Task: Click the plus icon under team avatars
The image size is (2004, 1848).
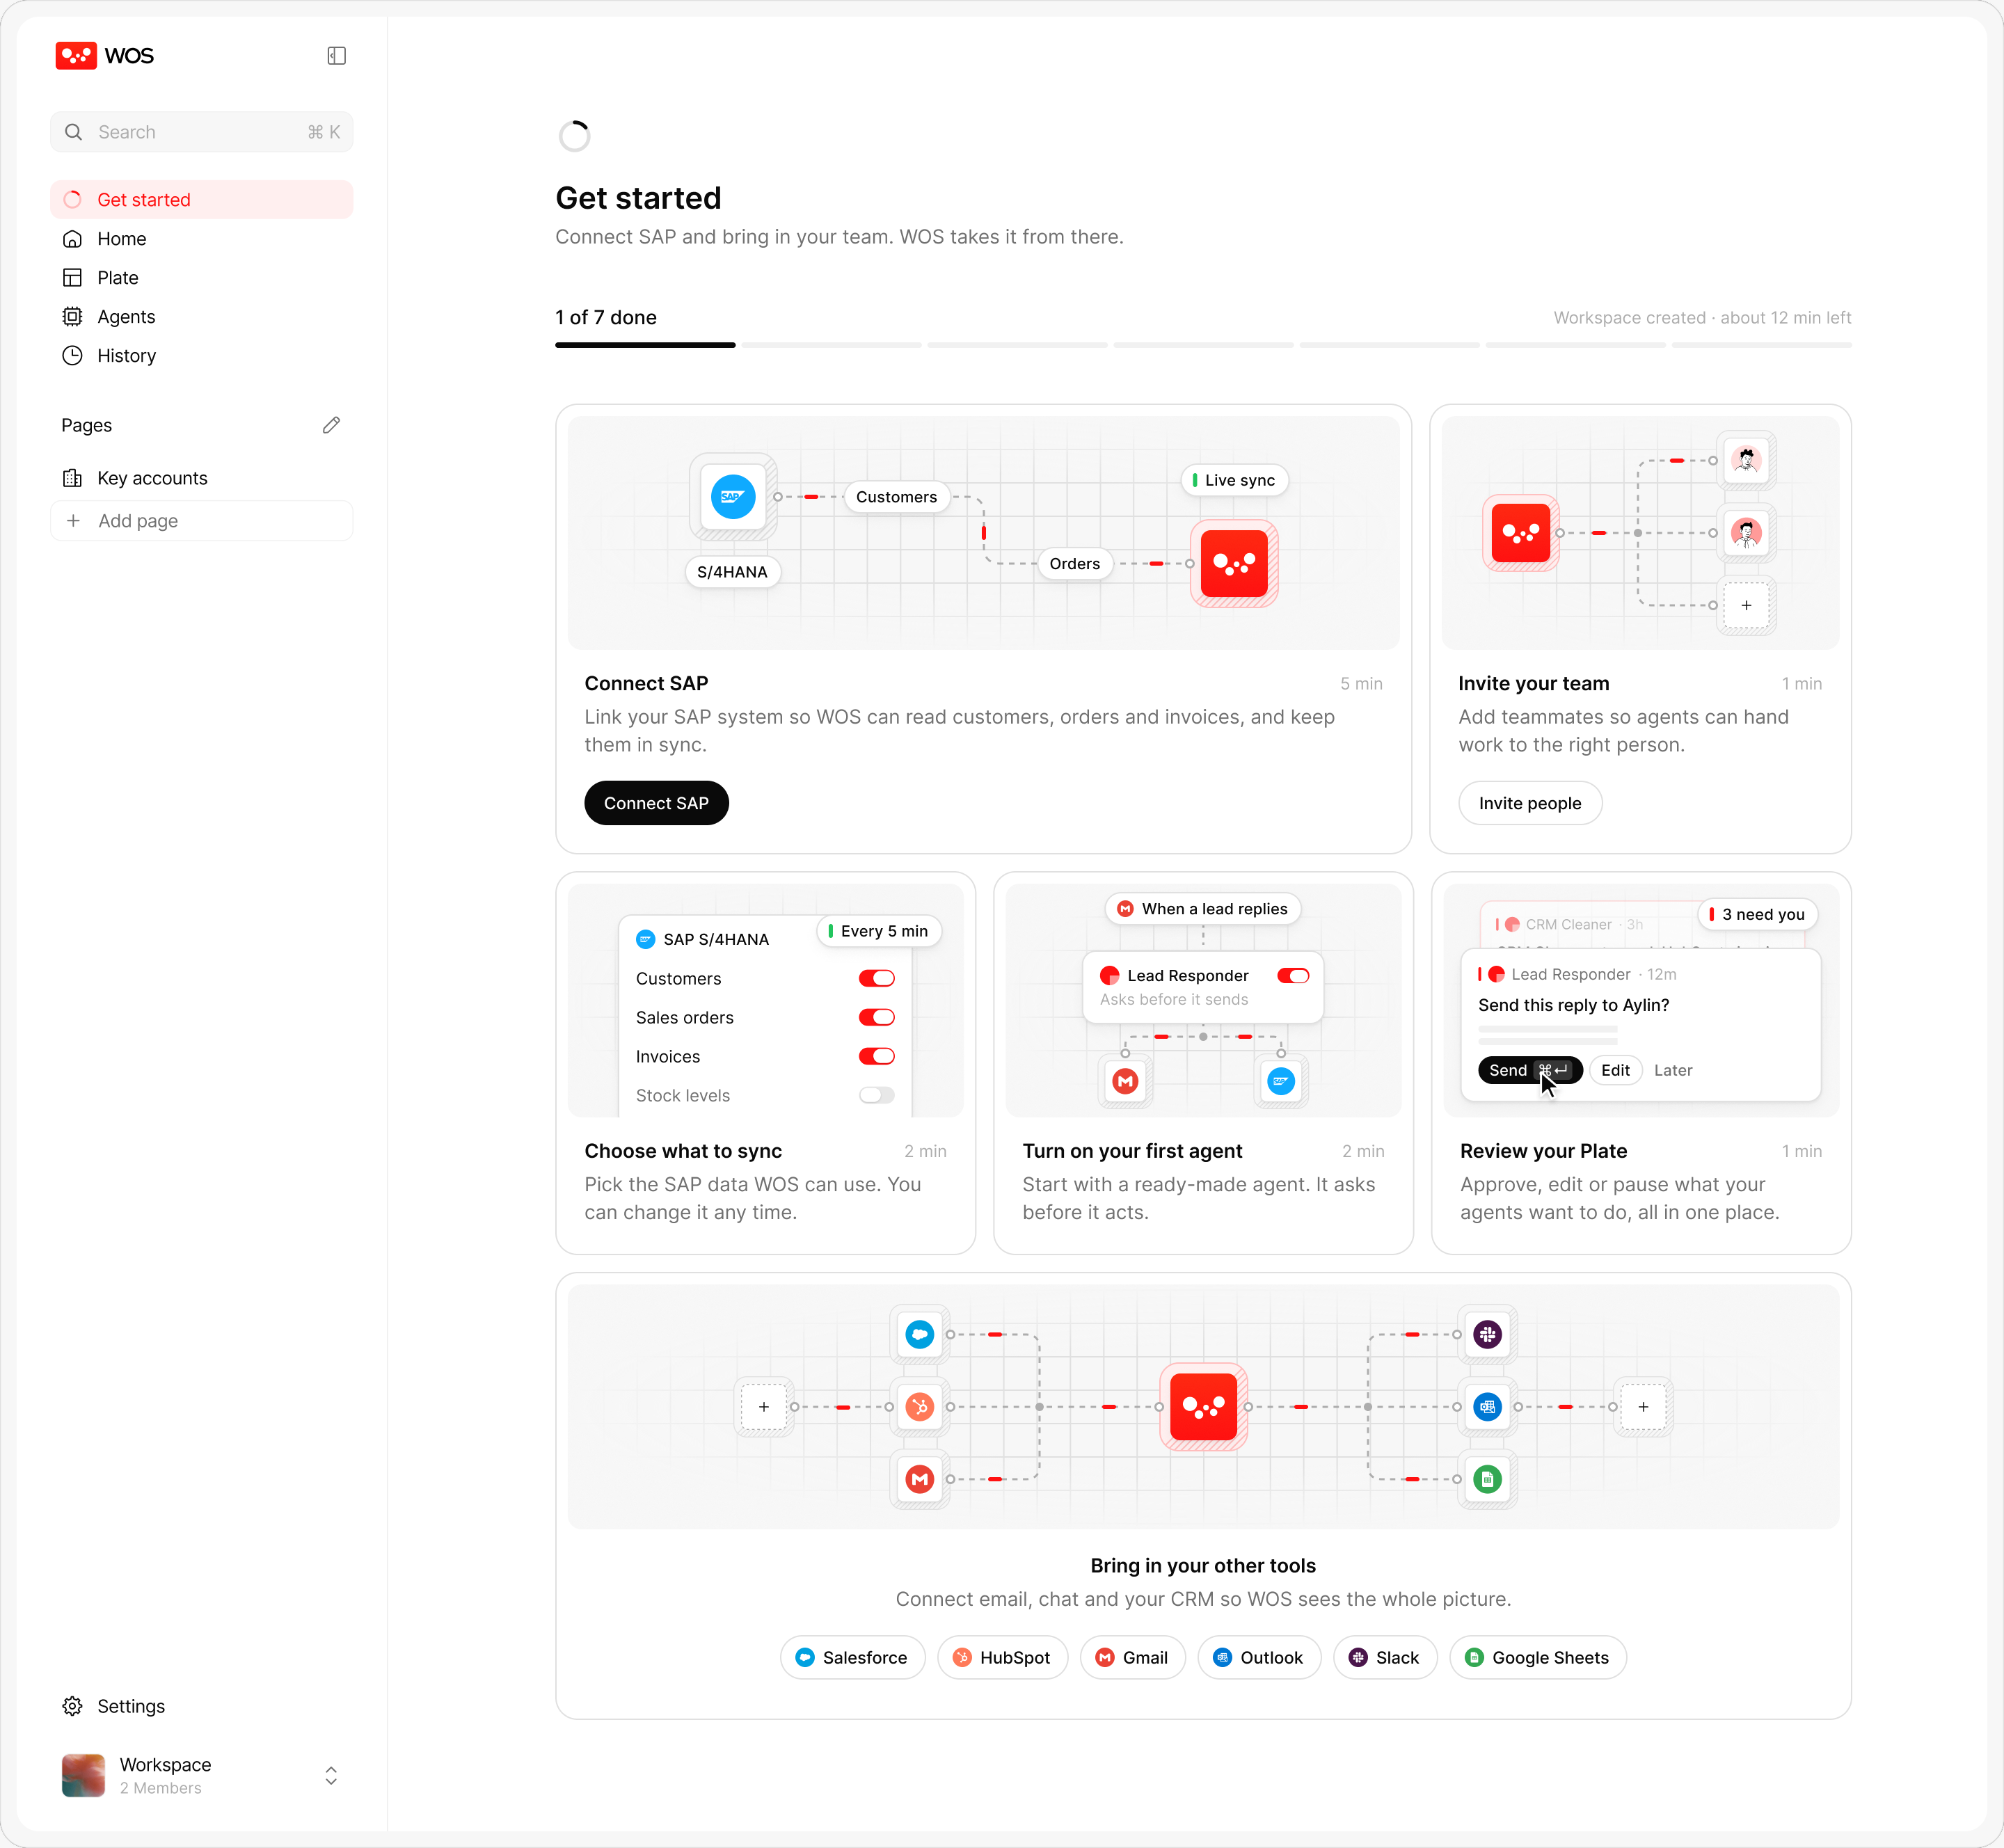Action: click(1746, 605)
